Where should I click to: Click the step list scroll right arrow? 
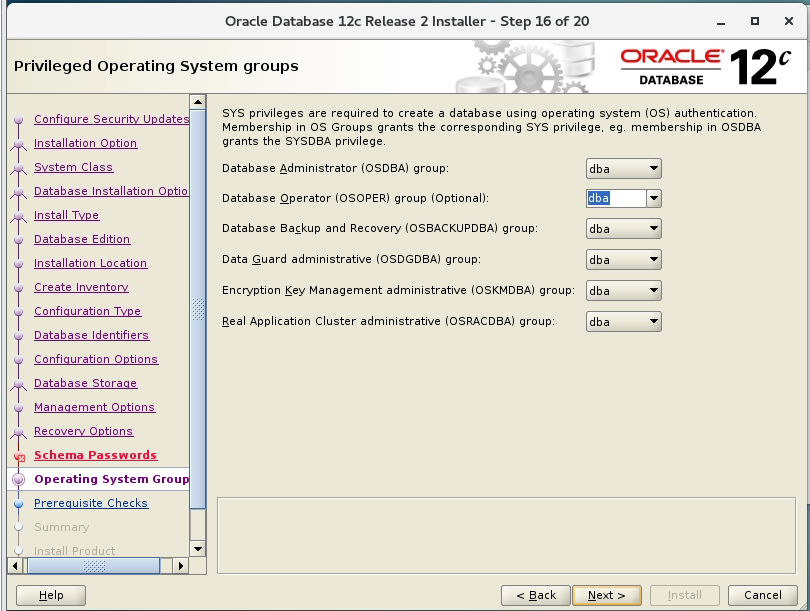pos(180,566)
